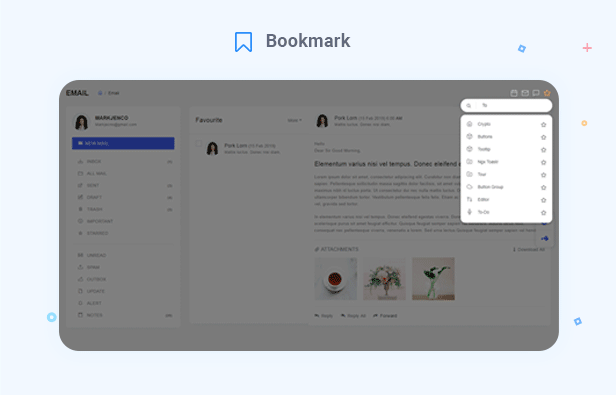Open OUTBOX icon in sidebar

80,279
